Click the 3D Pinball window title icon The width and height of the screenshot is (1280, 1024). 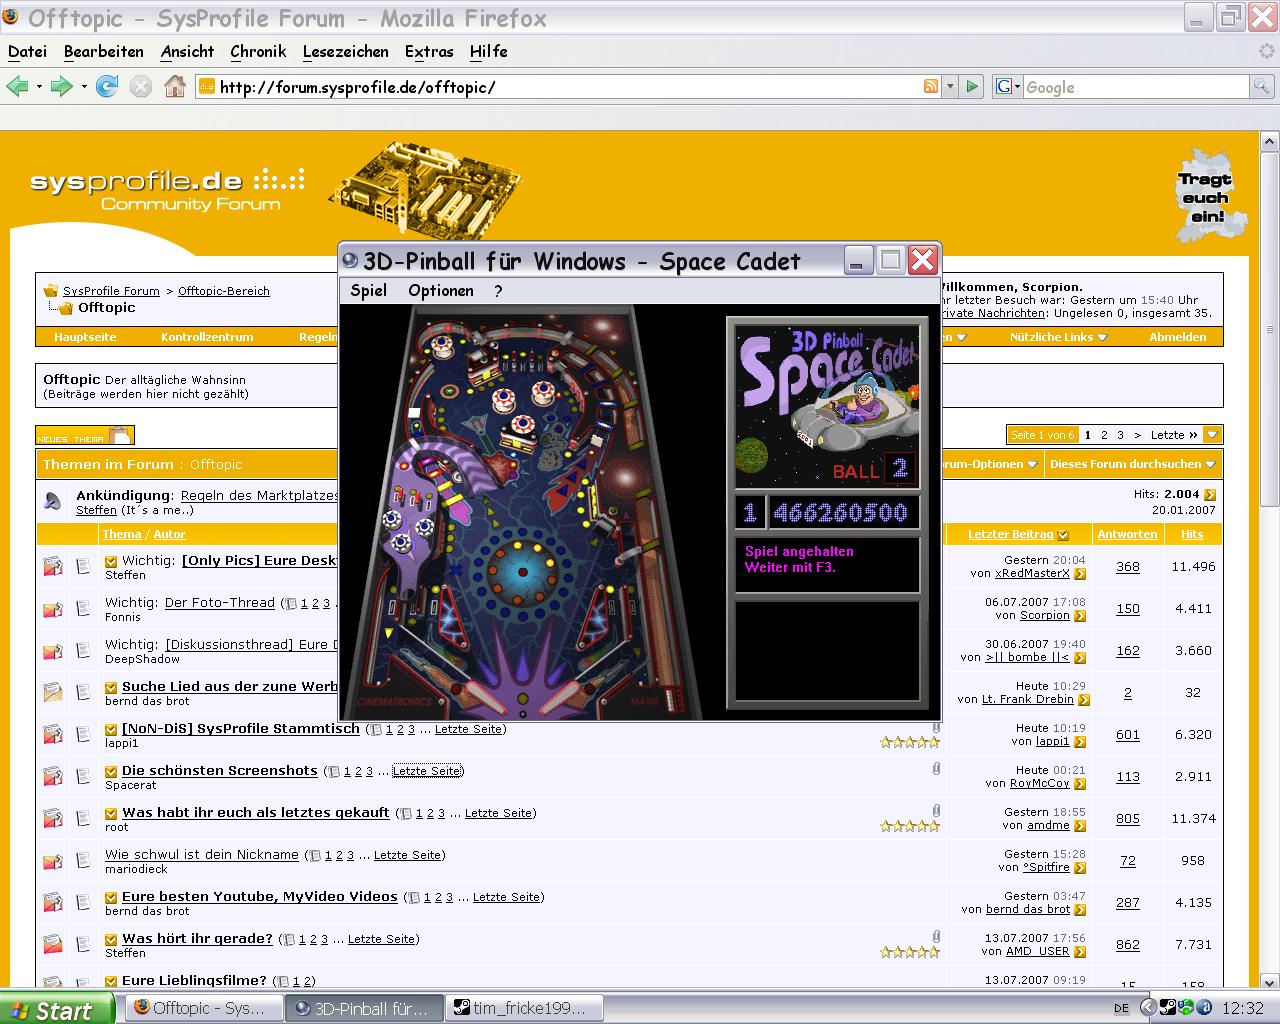(350, 261)
